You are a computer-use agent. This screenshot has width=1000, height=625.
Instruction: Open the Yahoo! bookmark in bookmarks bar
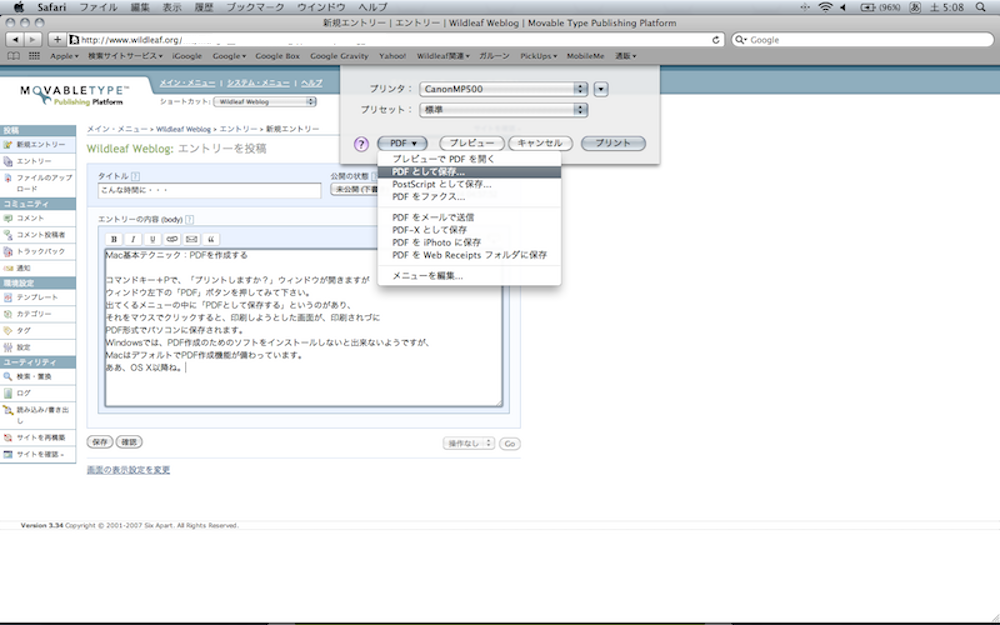pos(392,56)
